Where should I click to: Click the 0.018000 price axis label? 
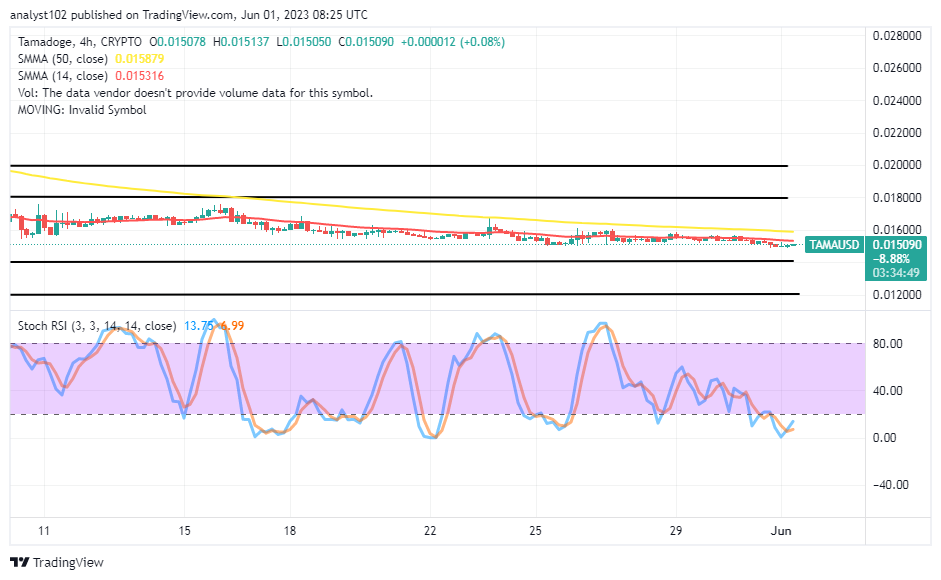pos(897,198)
